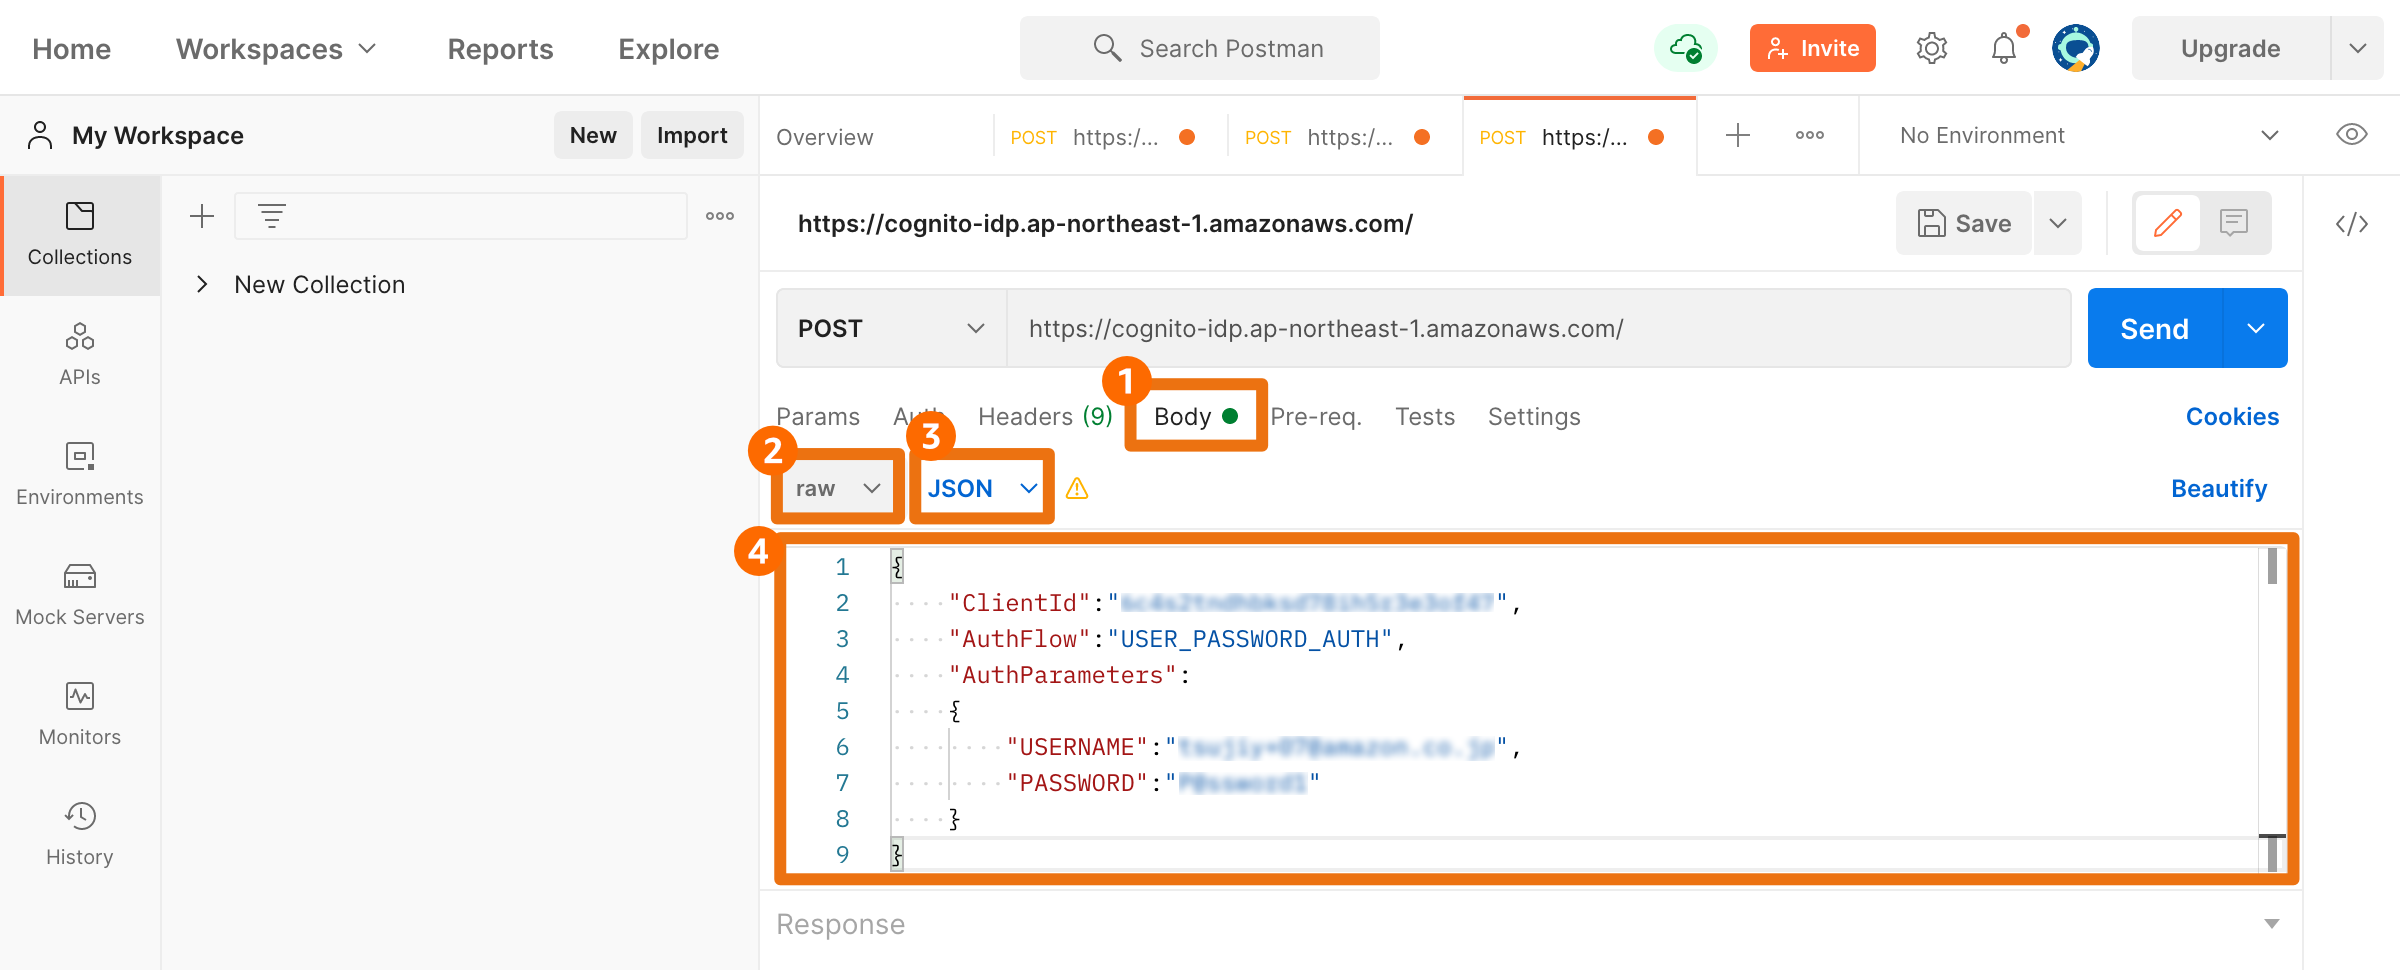The image size is (2400, 970).
Task: Open the settings gear icon
Action: pyautogui.click(x=1932, y=48)
